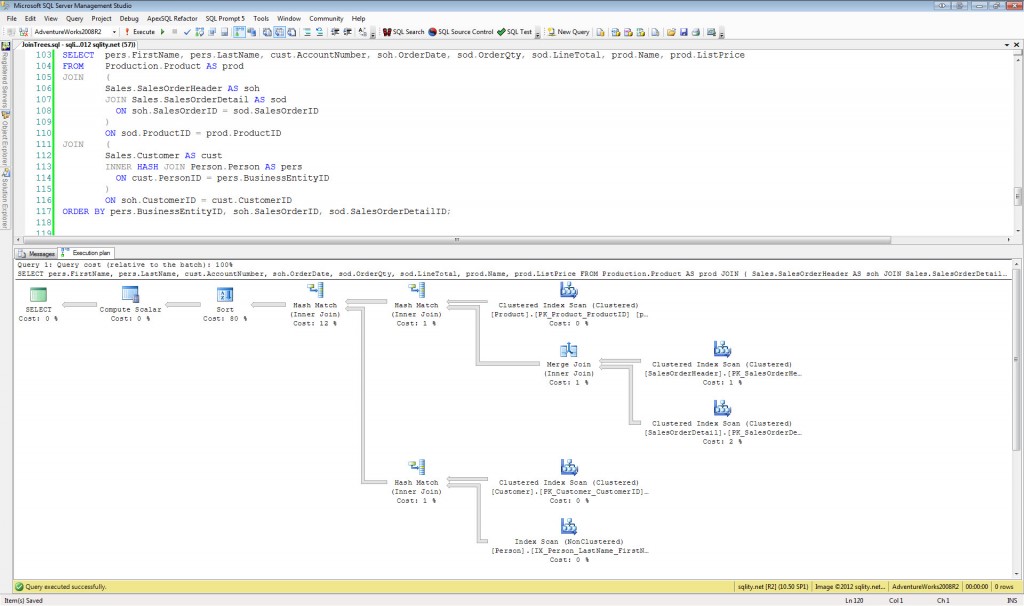This screenshot has height=606, width=1024.
Task: Select the Merge Join operator icon
Action: (568, 352)
